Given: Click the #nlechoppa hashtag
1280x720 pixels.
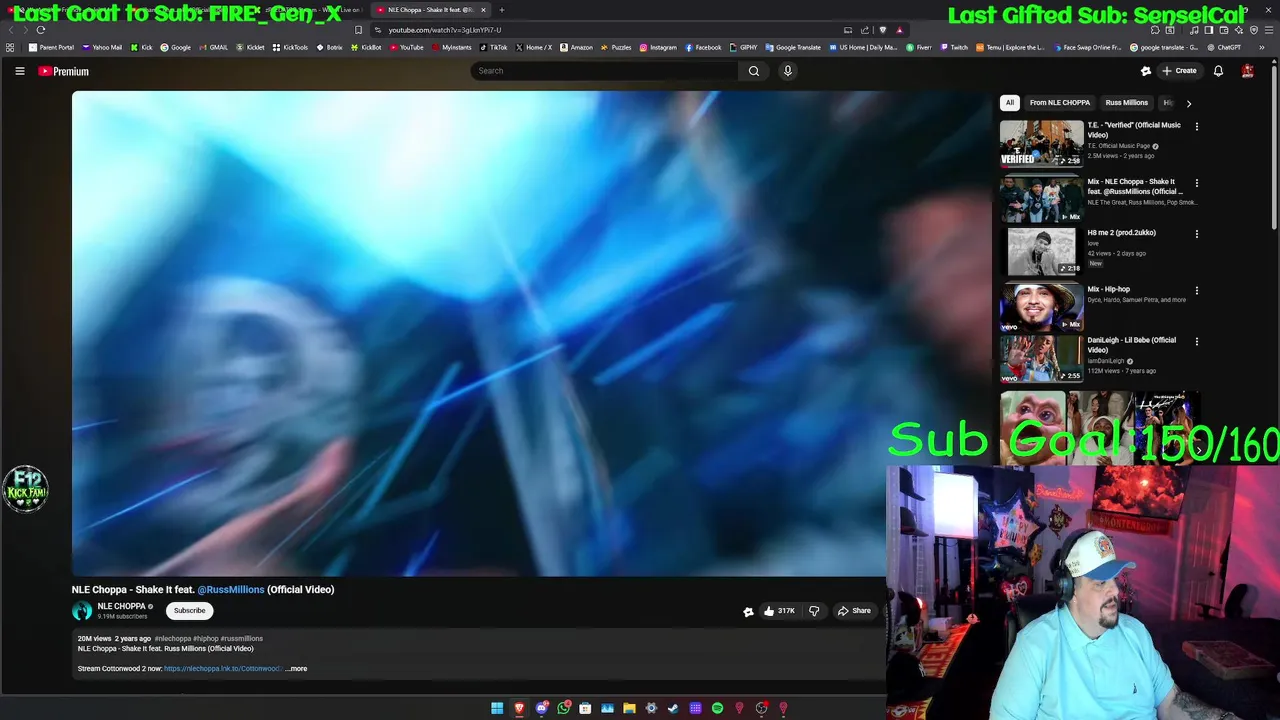Looking at the screenshot, I should [x=173, y=639].
